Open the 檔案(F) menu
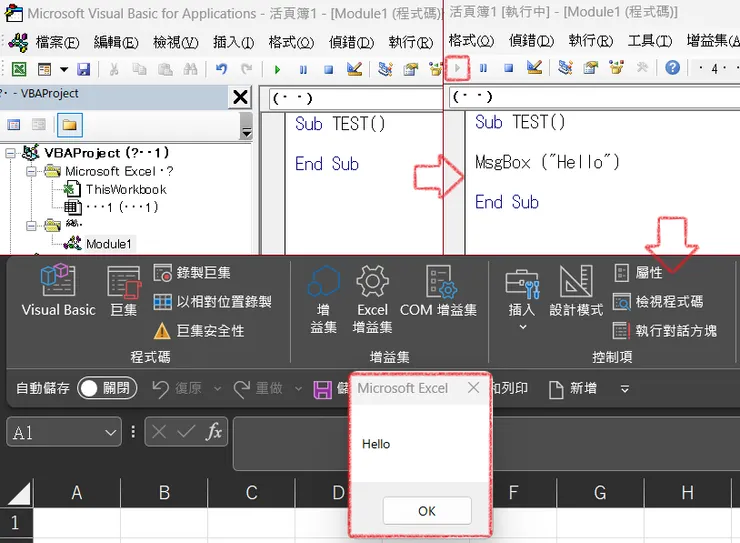This screenshot has height=543, width=740. [57, 43]
